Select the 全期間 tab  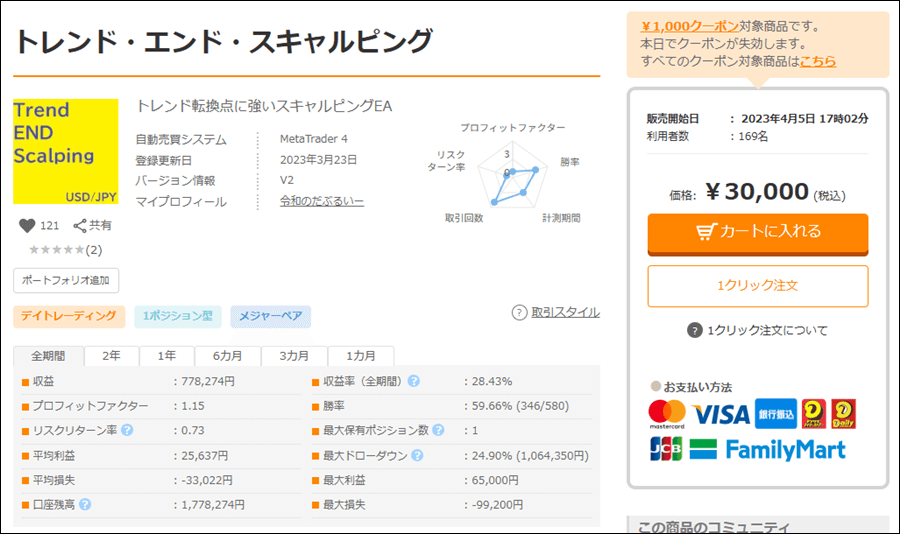(x=48, y=356)
